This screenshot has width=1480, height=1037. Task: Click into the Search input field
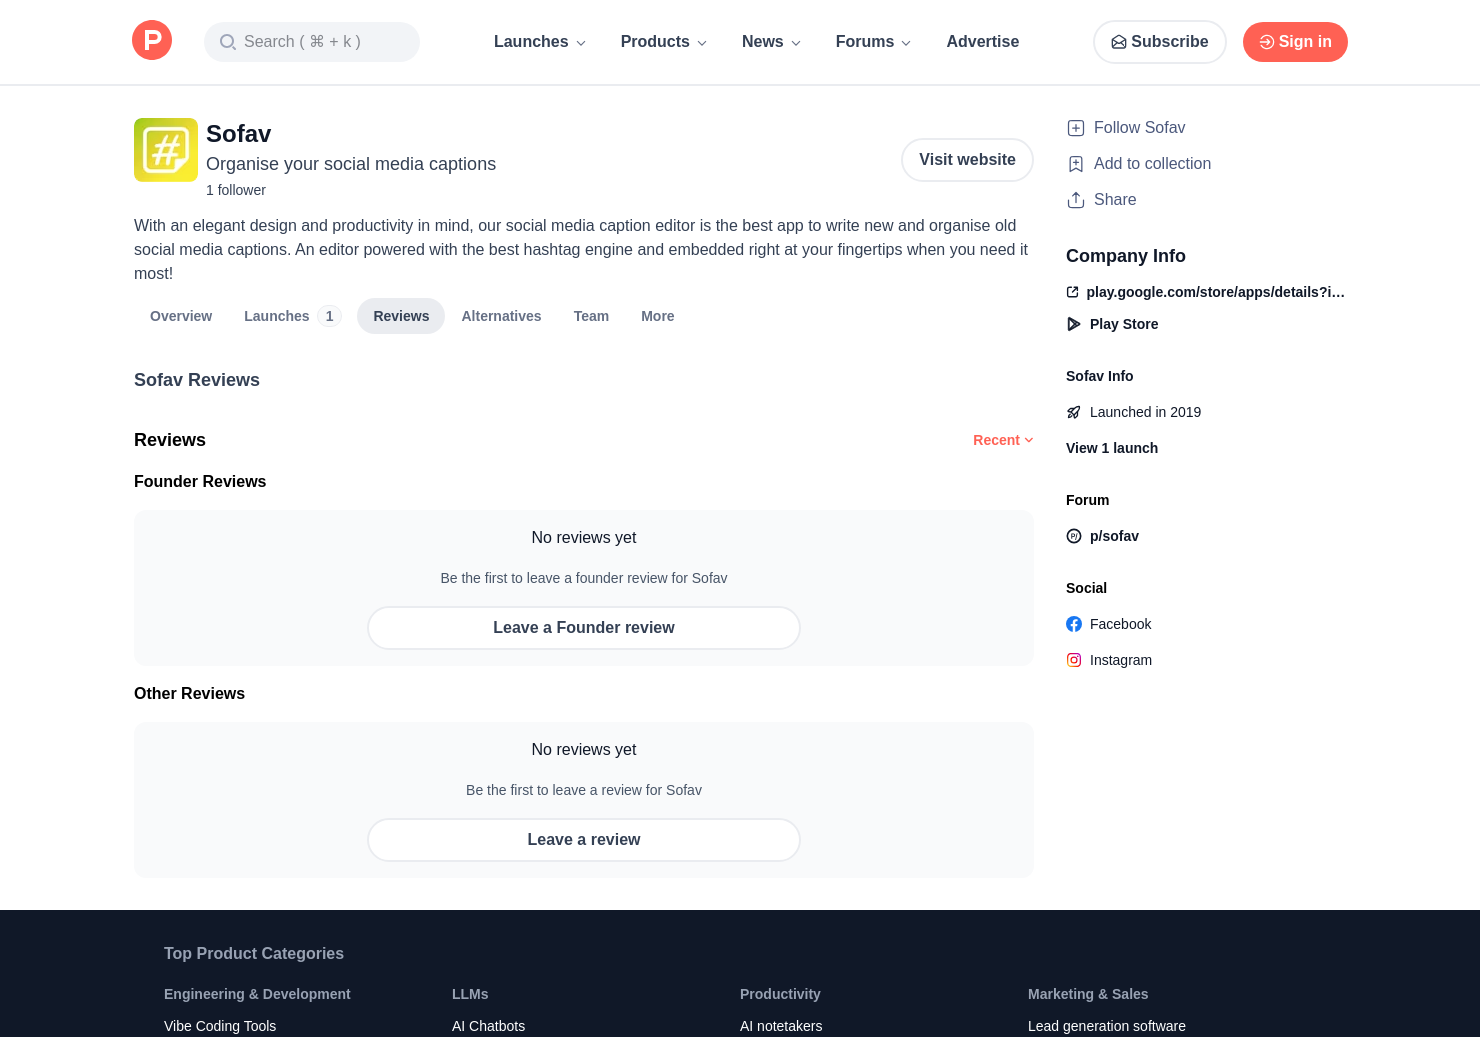(x=312, y=42)
